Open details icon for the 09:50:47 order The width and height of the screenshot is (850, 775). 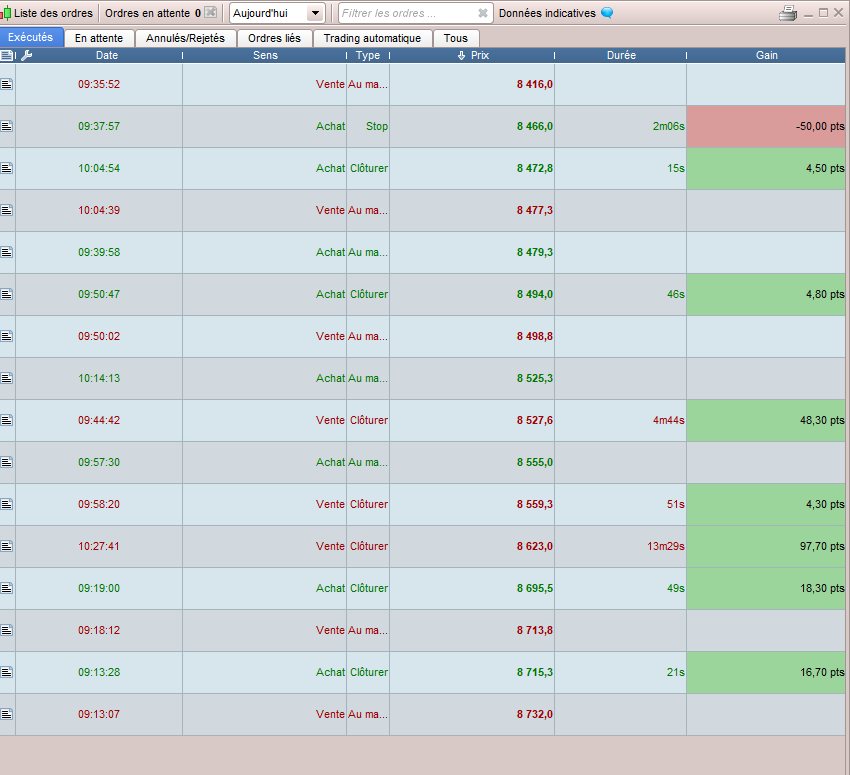click(7, 294)
